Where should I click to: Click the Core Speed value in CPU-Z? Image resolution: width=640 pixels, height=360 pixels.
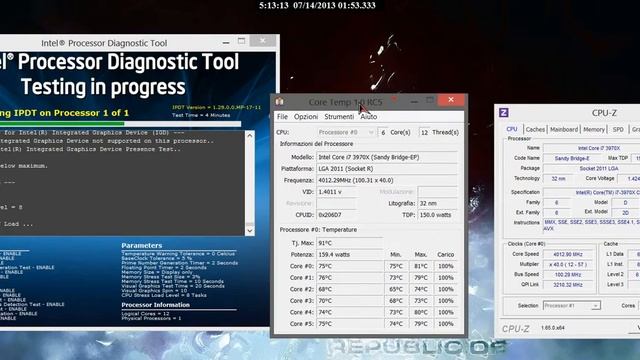568,254
